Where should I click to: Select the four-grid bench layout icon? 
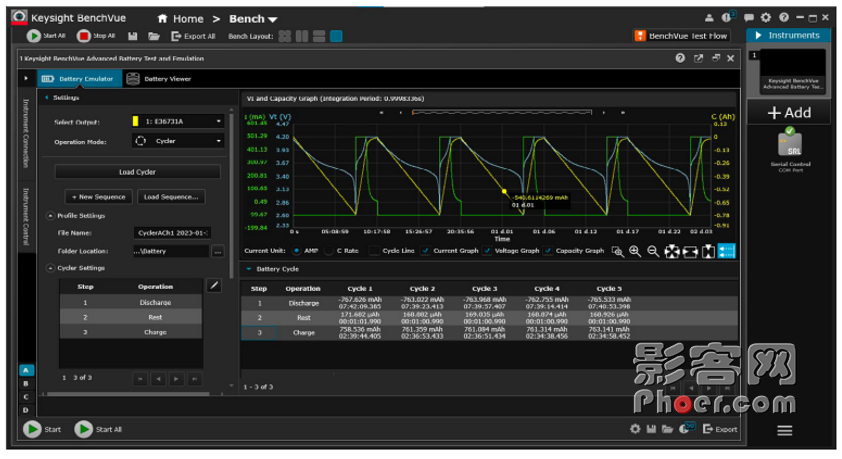coord(285,36)
